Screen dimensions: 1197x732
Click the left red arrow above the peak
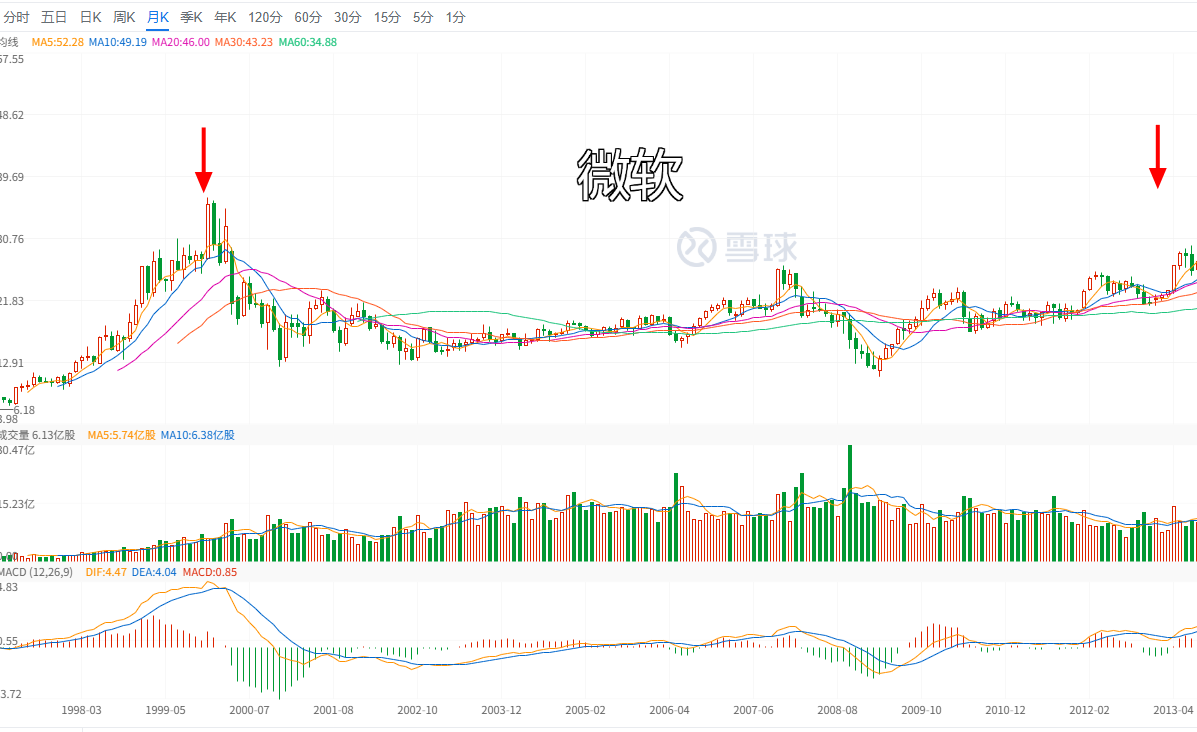[204, 159]
